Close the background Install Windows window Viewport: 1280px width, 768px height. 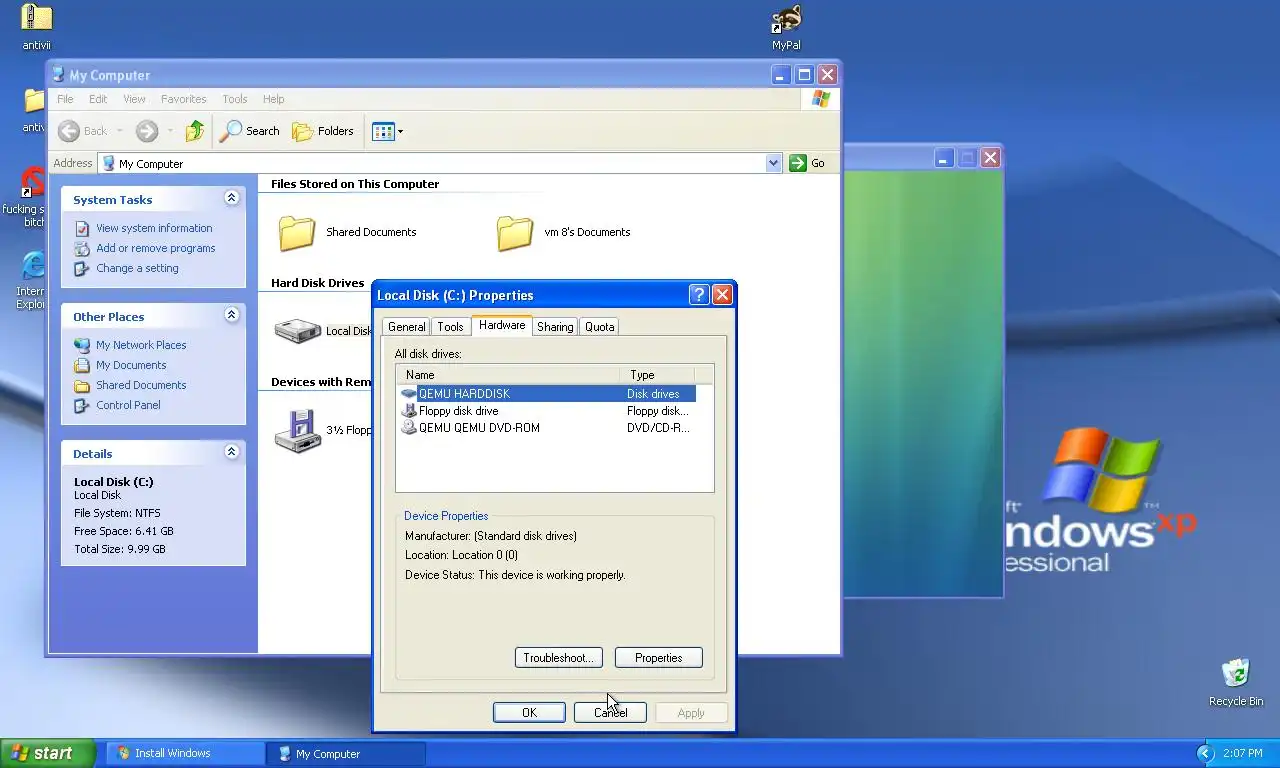click(990, 158)
